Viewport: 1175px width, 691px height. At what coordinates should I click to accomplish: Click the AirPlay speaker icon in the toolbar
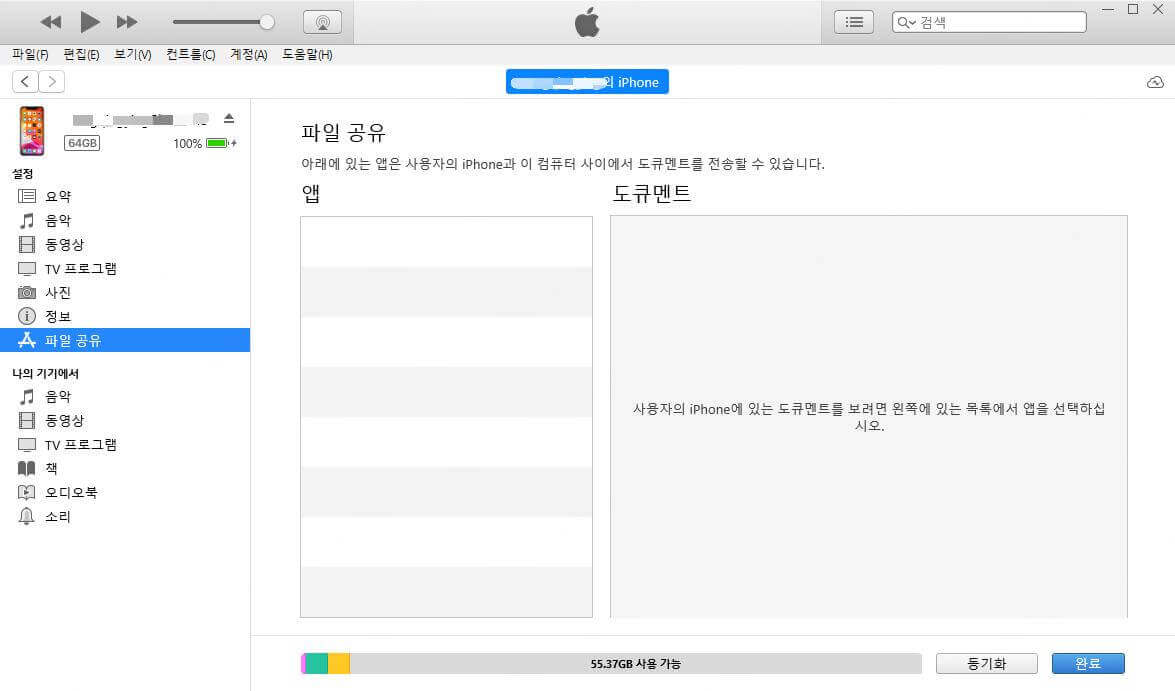(x=321, y=21)
